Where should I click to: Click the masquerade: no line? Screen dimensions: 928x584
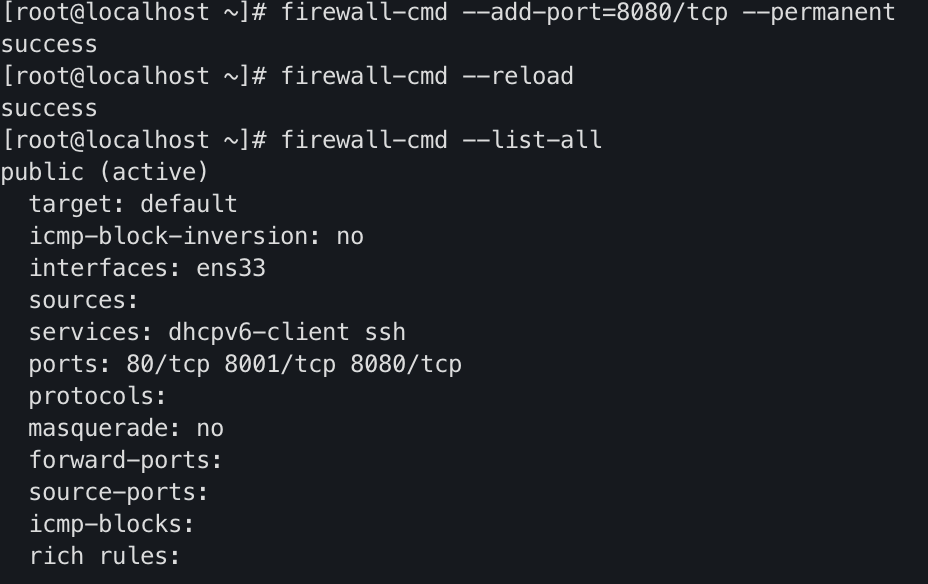click(x=126, y=428)
